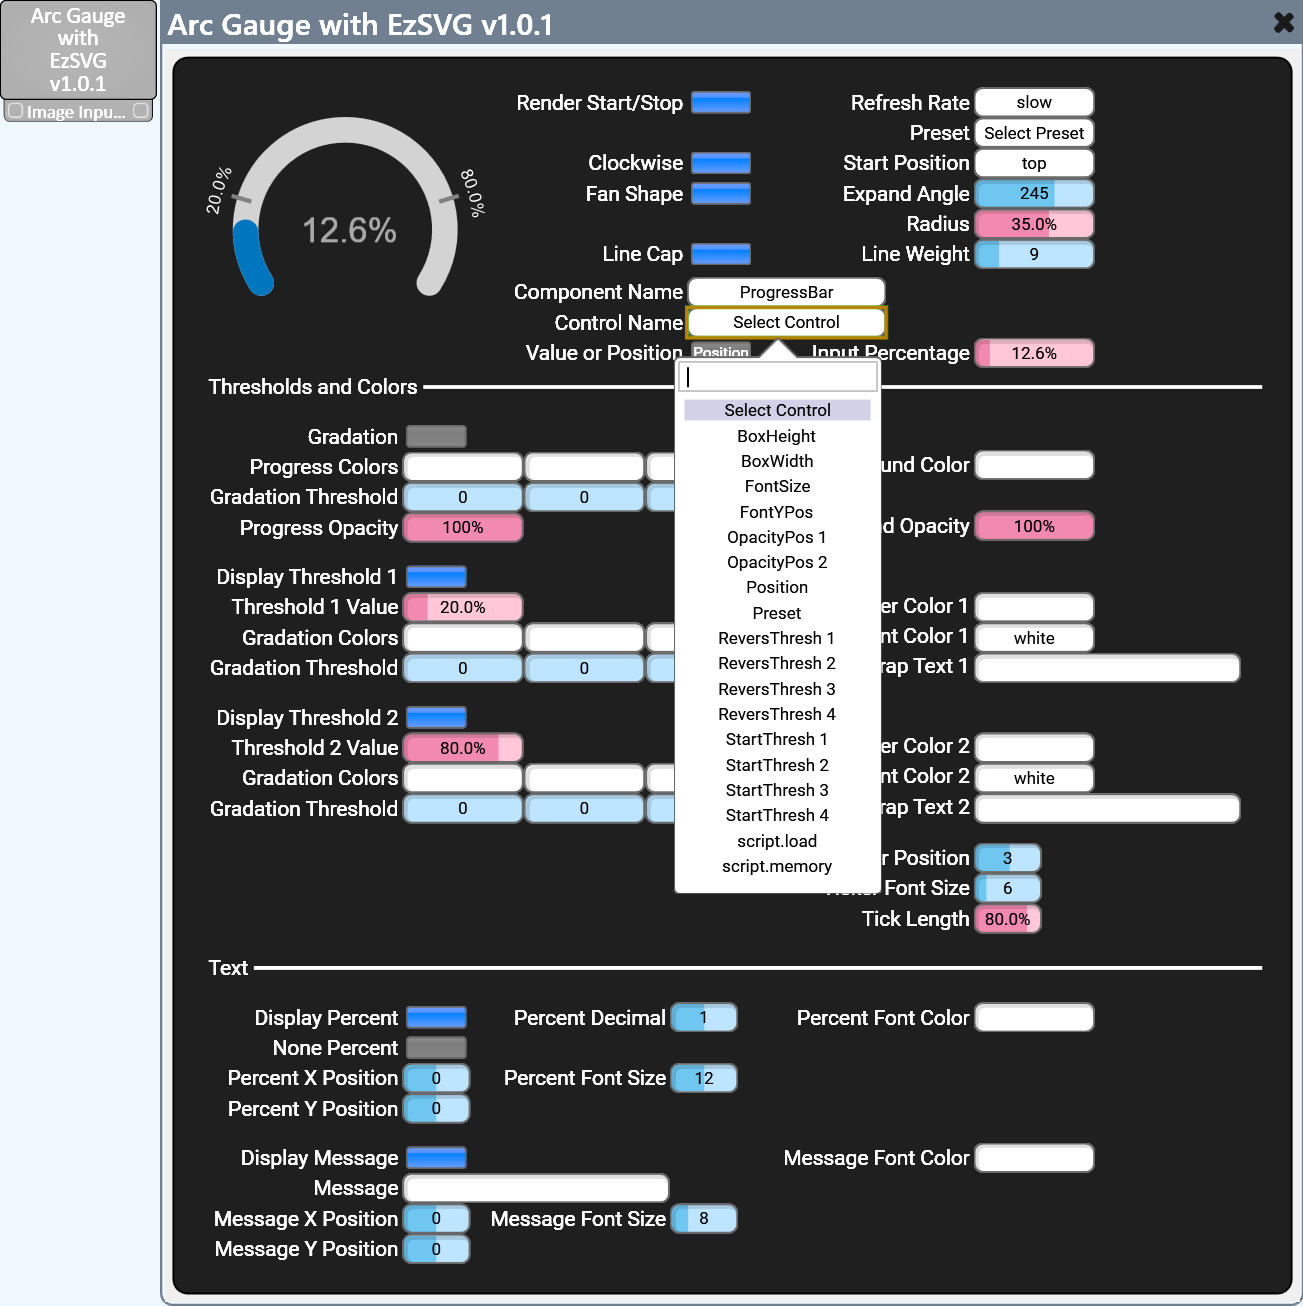The width and height of the screenshot is (1303, 1306).
Task: Toggle Display Threshold 1
Action: [436, 577]
